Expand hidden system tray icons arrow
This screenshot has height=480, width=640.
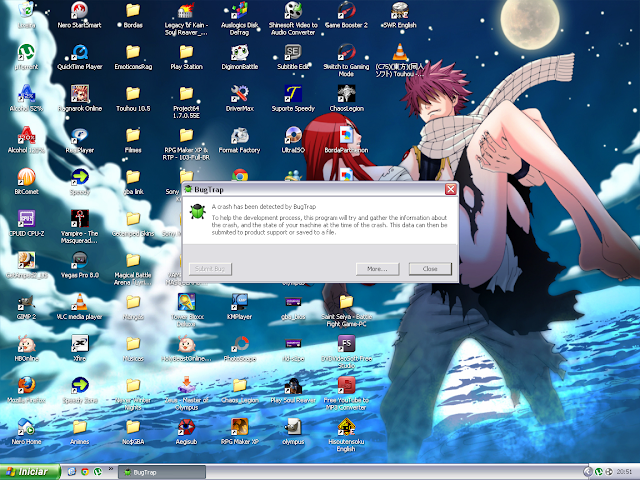tap(587, 472)
